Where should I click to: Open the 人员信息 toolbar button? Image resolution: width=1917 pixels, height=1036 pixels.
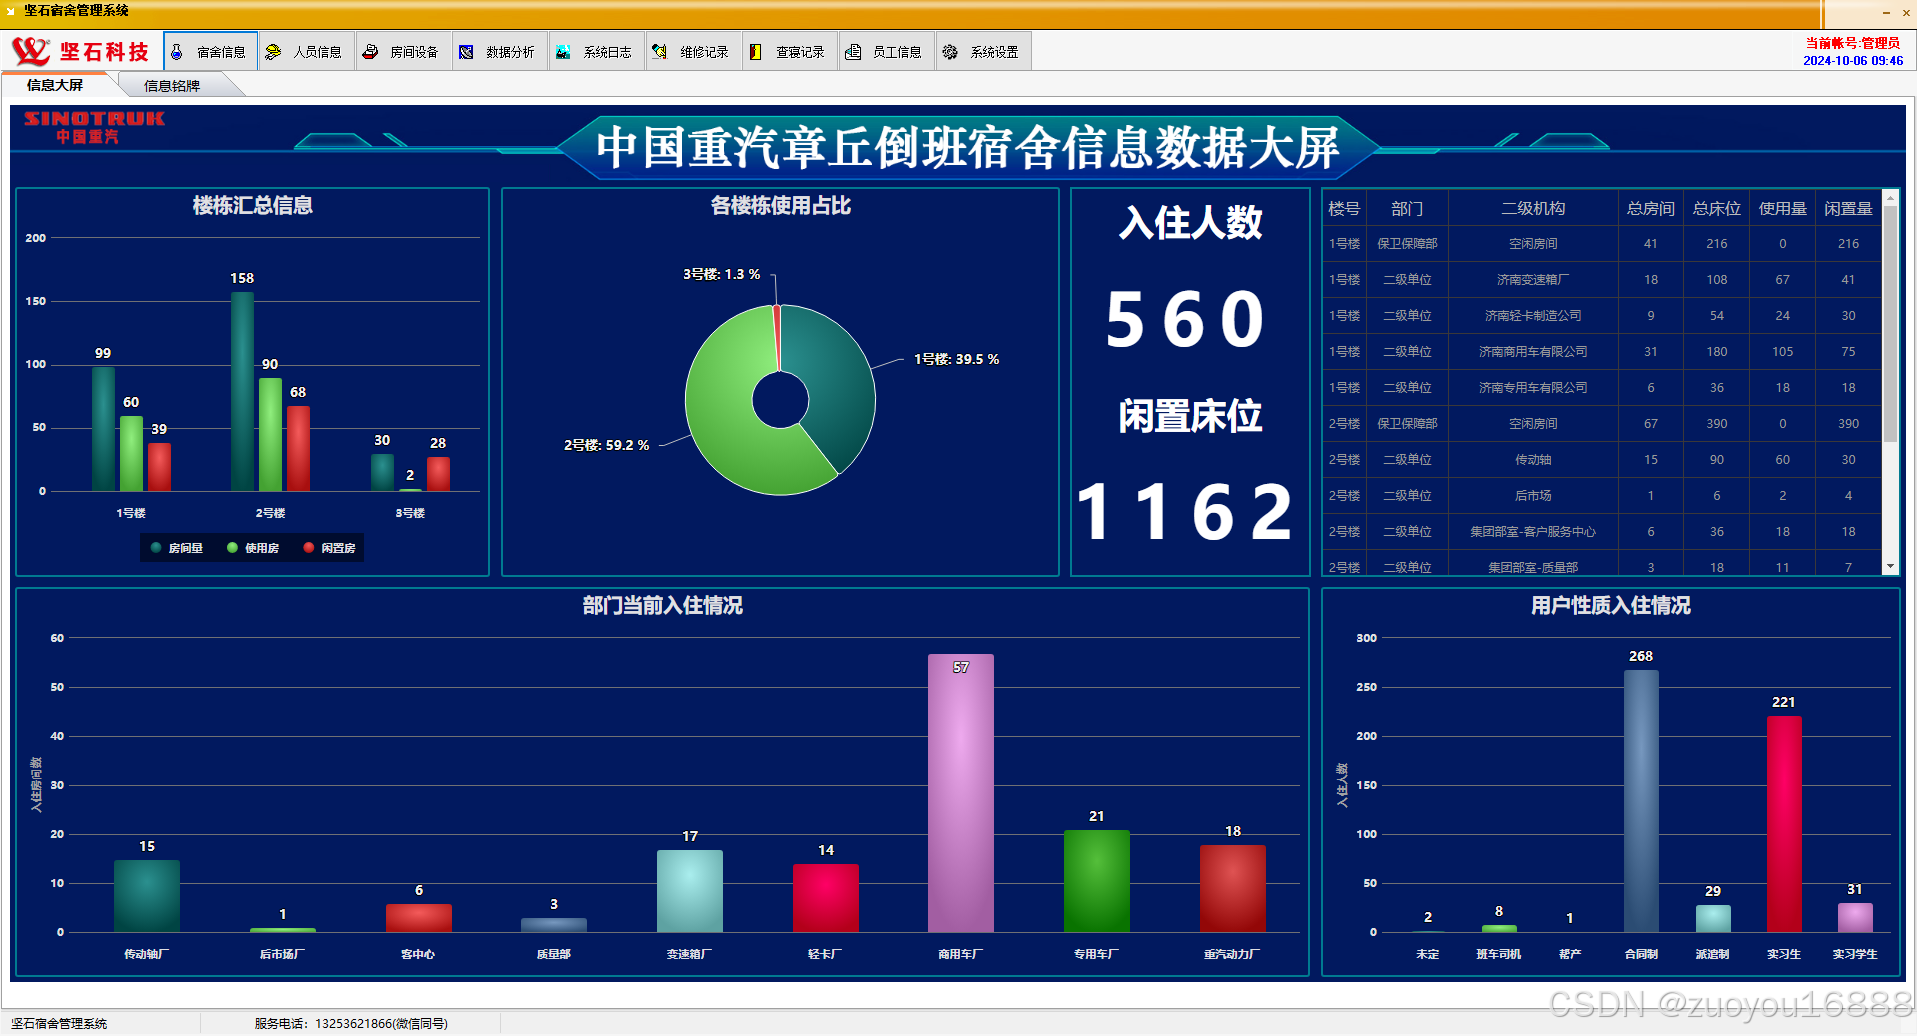tap(308, 52)
